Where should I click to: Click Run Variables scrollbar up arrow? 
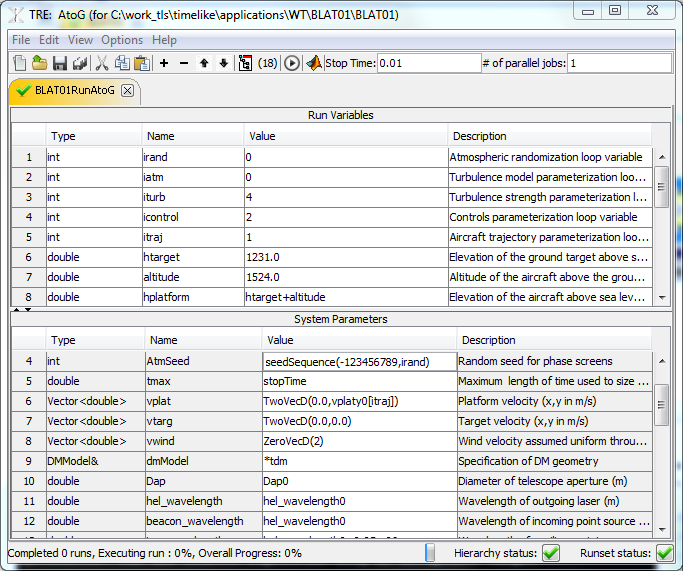click(662, 157)
